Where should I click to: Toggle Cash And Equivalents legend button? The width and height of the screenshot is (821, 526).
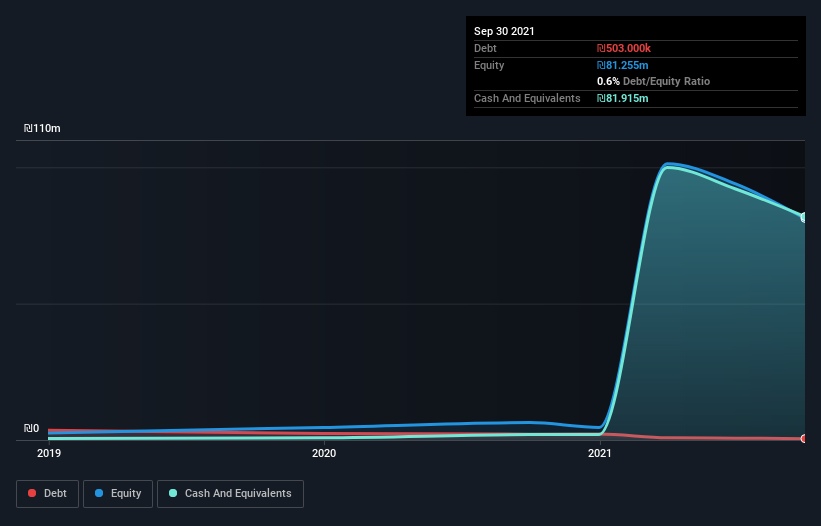point(230,494)
